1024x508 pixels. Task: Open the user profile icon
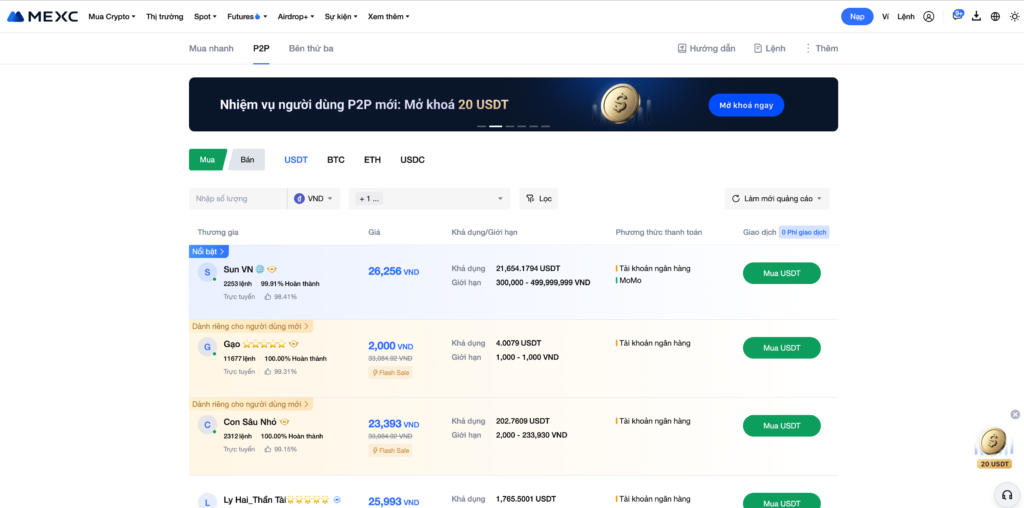click(x=929, y=17)
